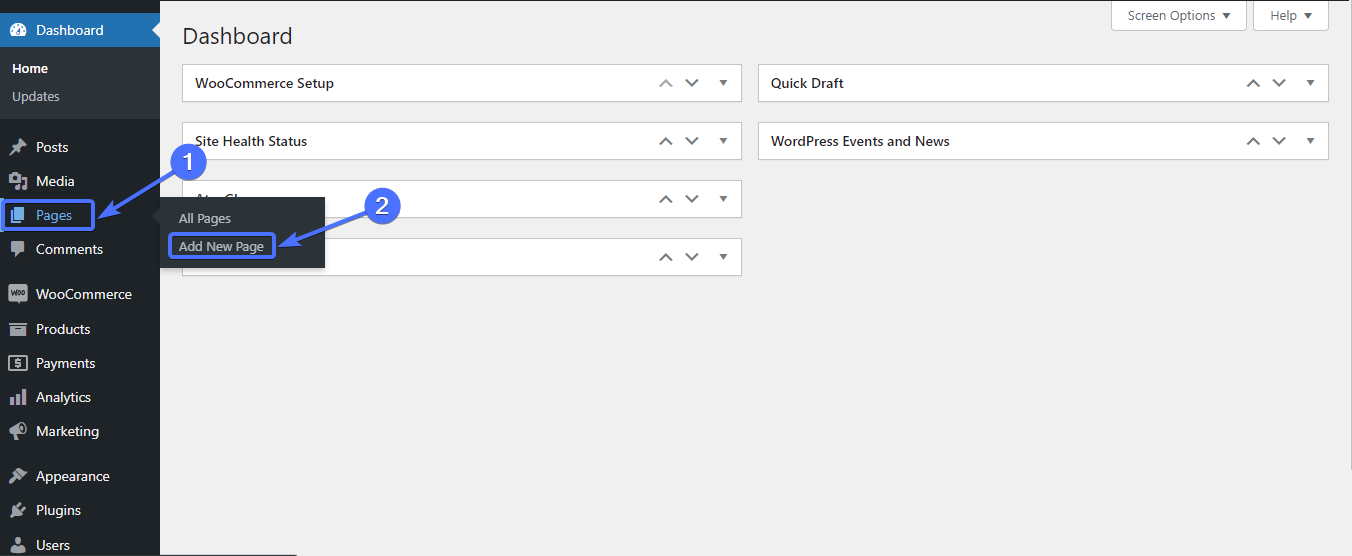Screen dimensions: 1352x556
Task: Move the third left-column widget up
Action: coord(666,199)
